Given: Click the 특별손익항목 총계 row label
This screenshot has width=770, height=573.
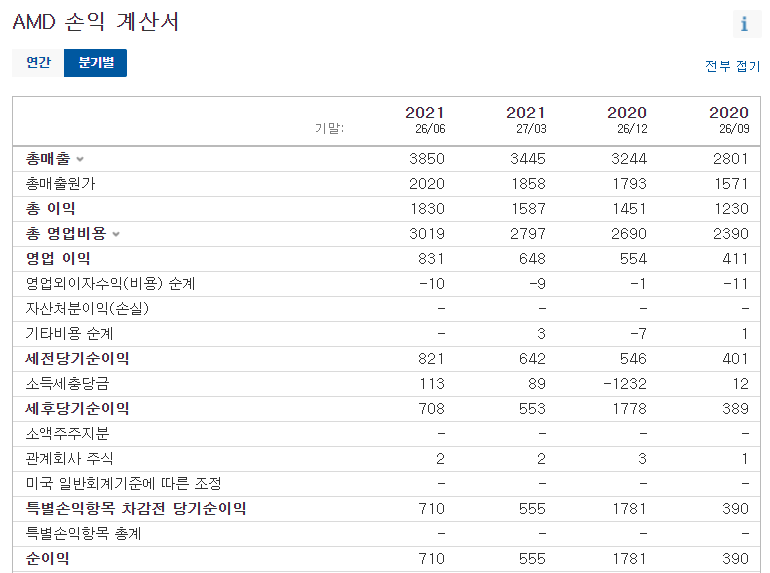Looking at the screenshot, I should 83,534.
